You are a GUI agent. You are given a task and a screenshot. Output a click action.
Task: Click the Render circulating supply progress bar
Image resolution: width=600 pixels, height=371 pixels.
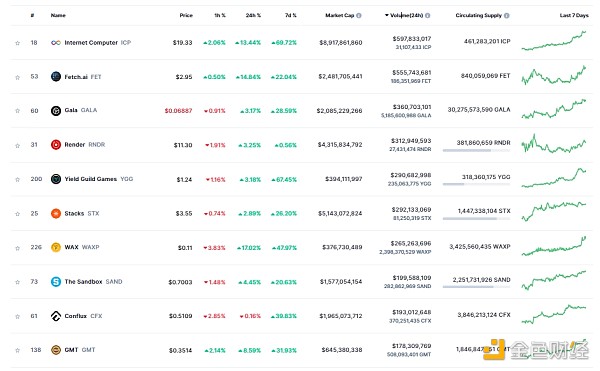click(x=476, y=150)
